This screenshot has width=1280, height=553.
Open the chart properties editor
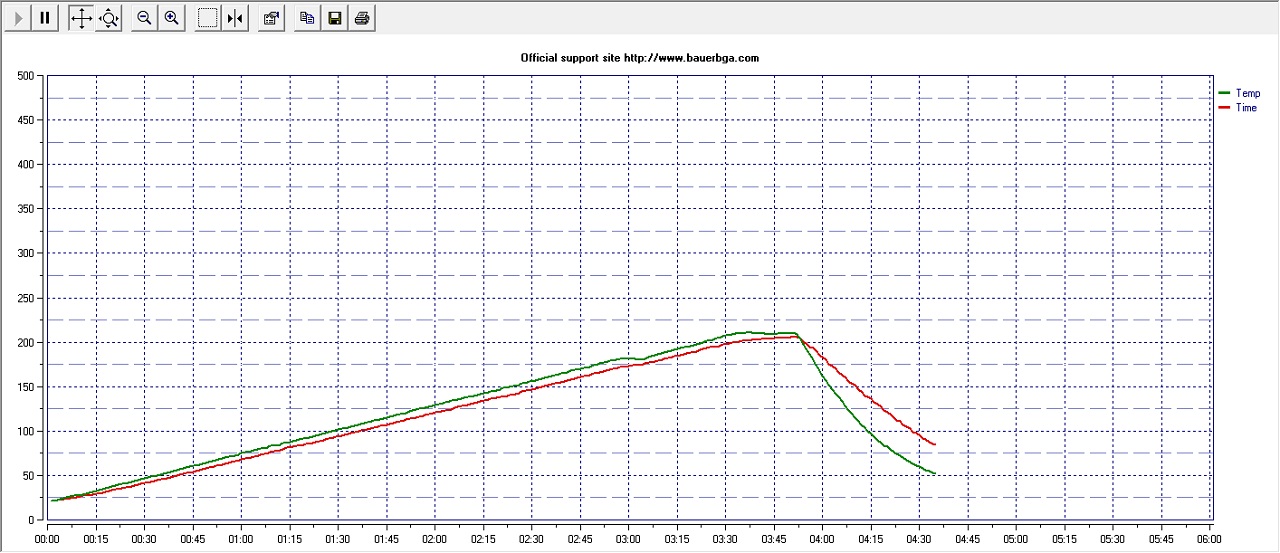271,18
